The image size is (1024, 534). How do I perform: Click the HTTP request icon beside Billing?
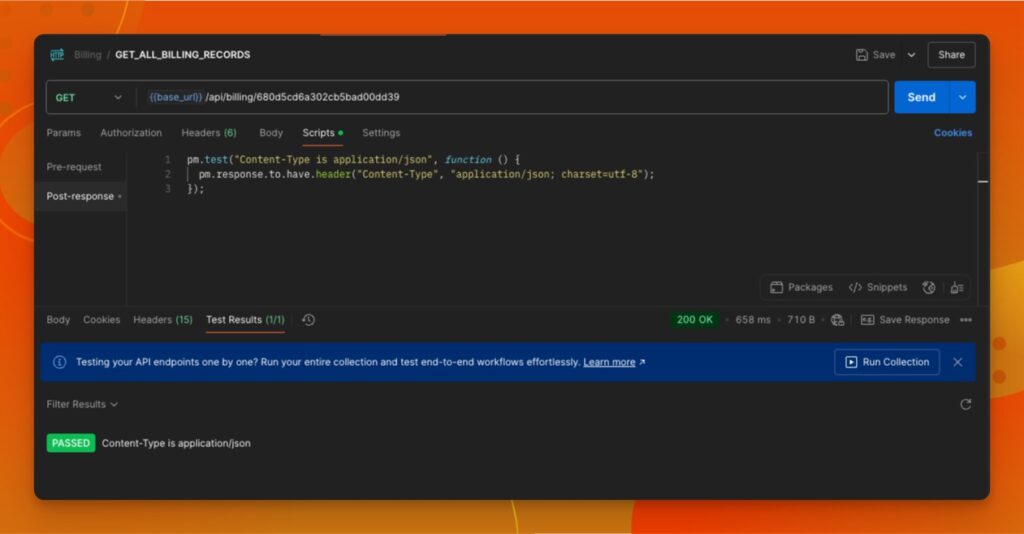pos(57,55)
